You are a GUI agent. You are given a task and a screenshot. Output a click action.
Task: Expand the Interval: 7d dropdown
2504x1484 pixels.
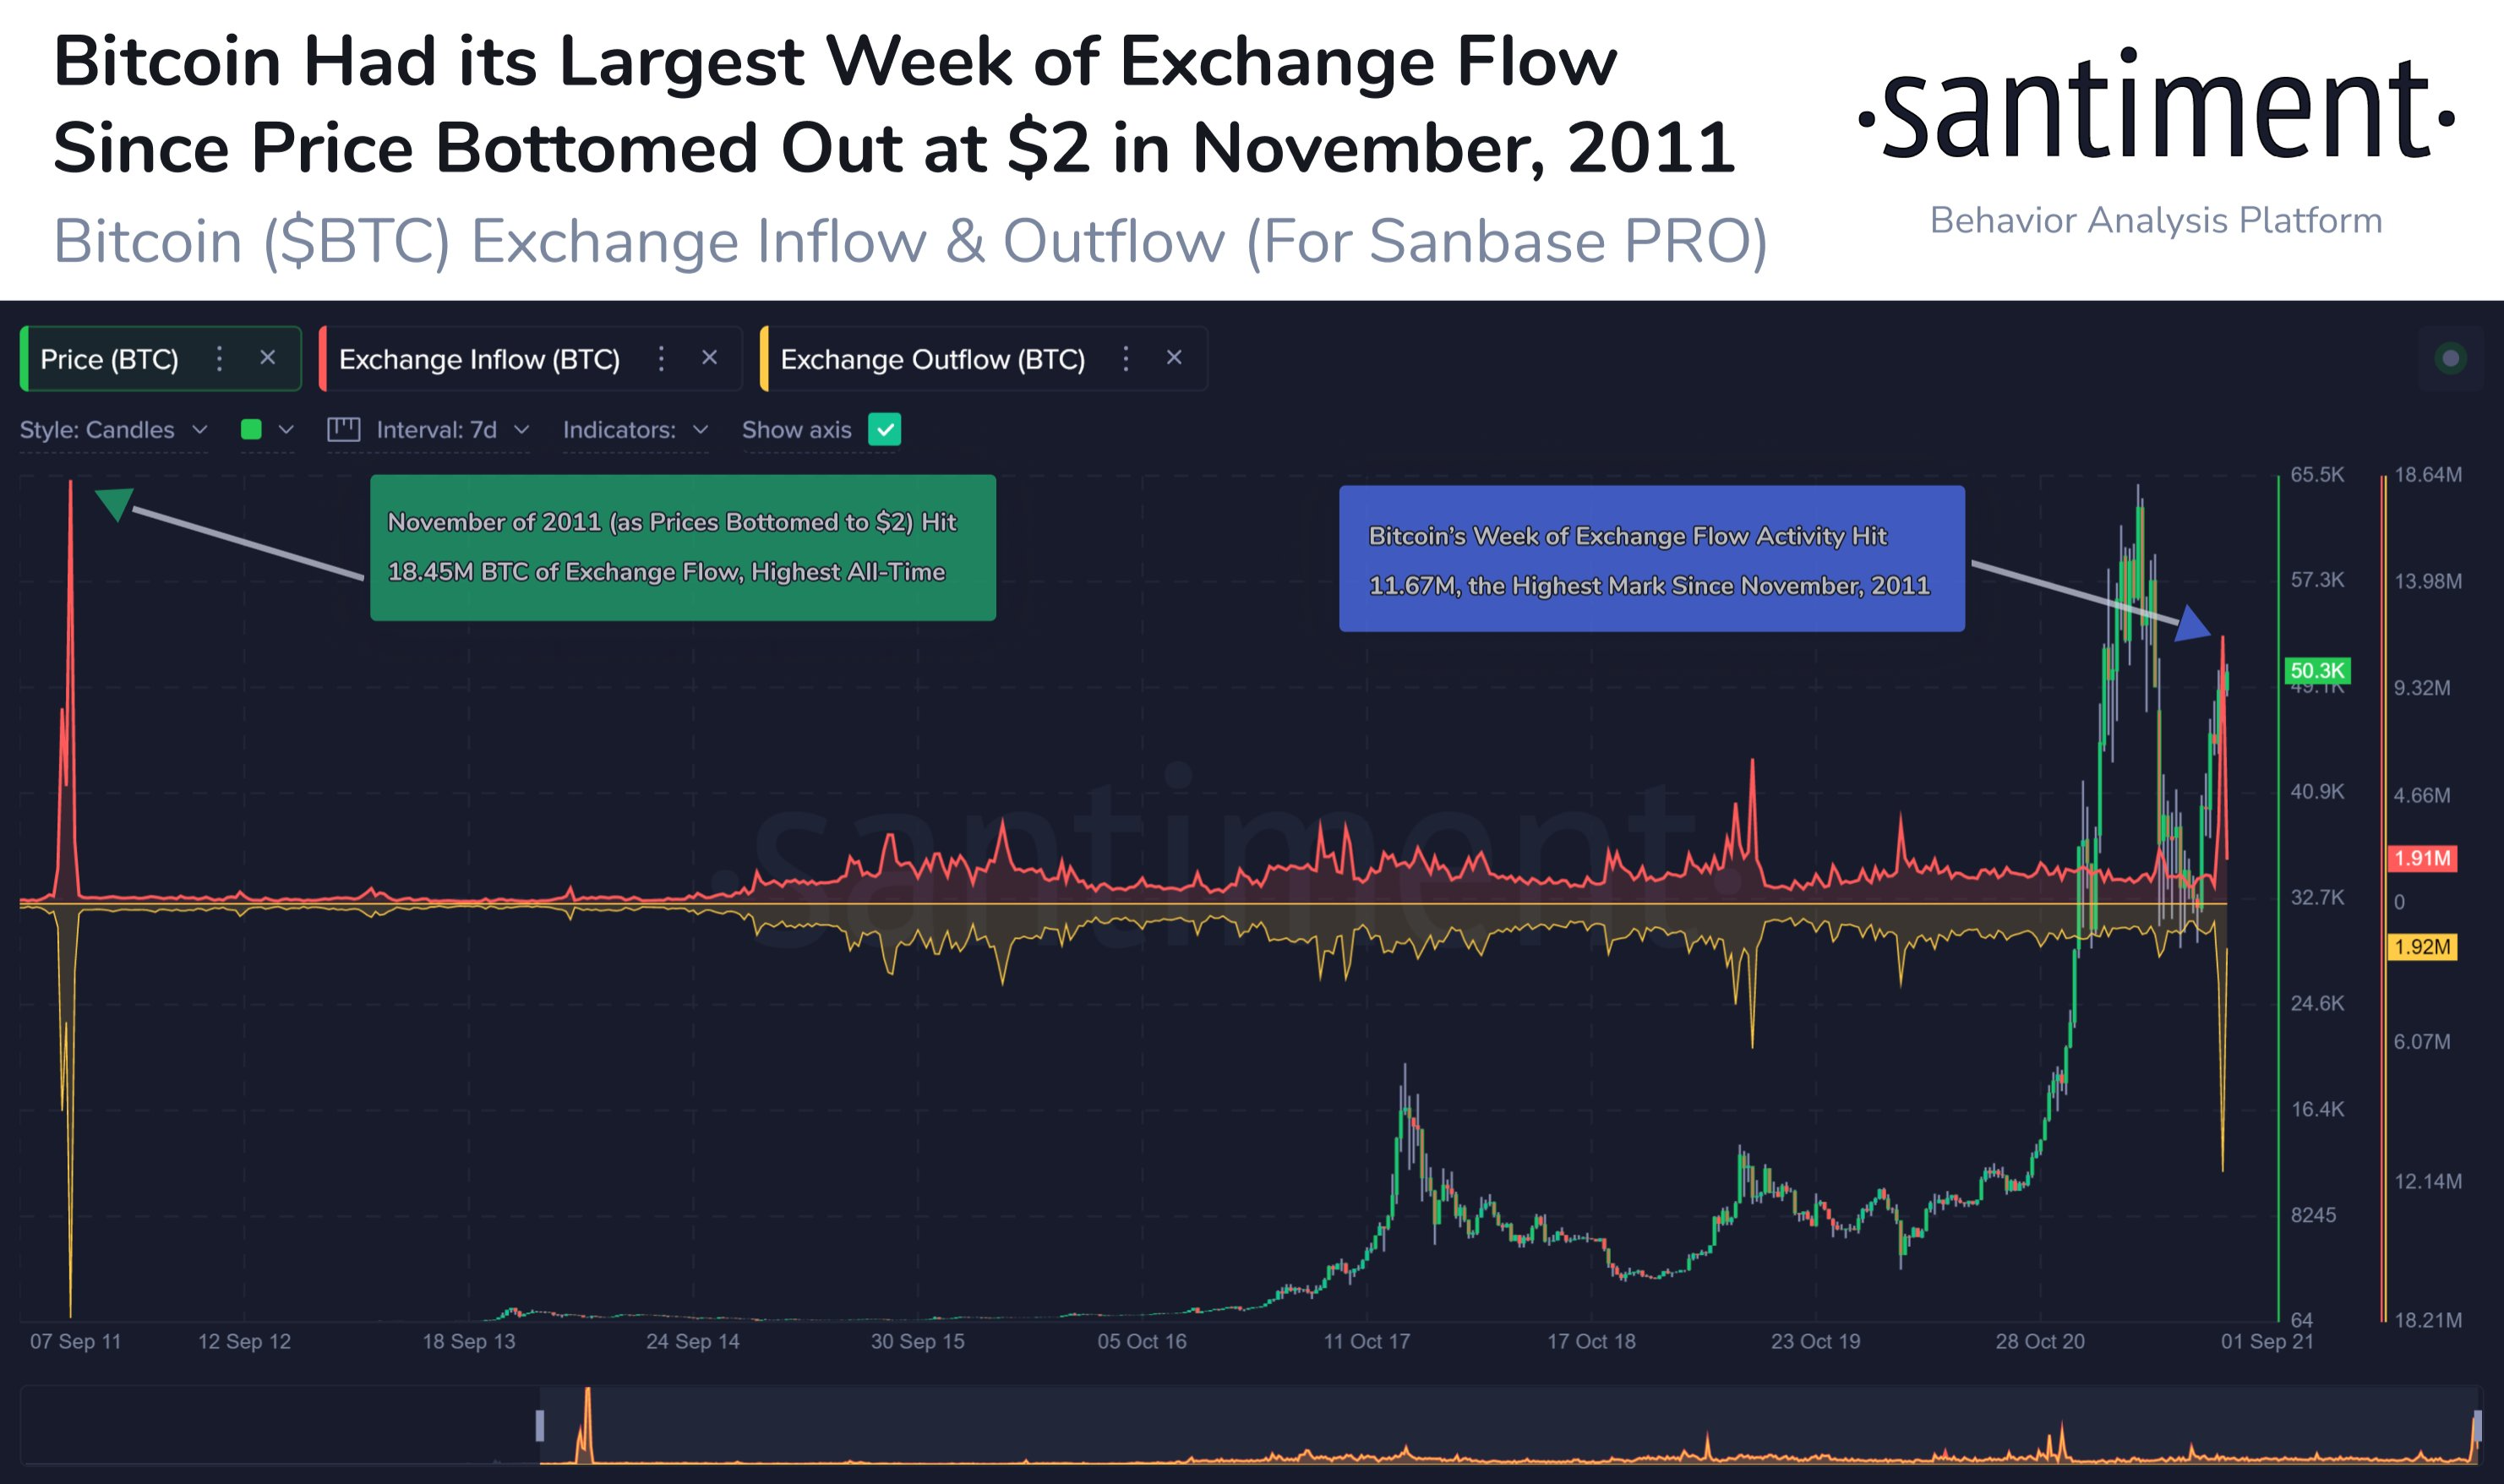click(452, 430)
